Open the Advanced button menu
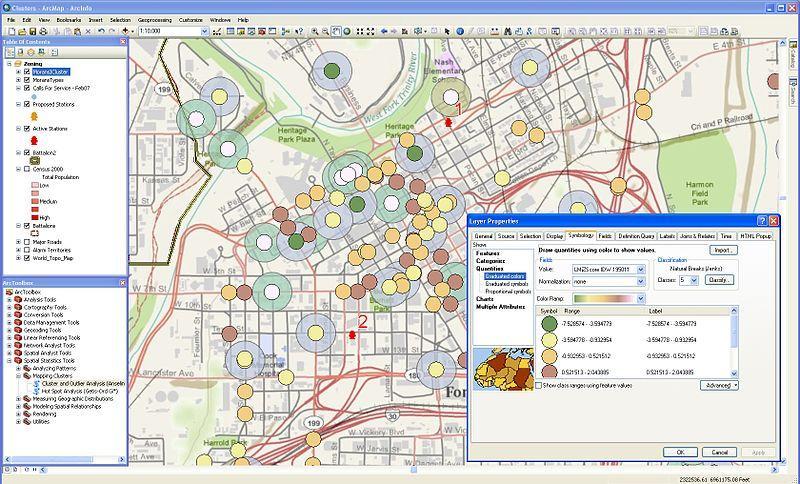 tap(719, 386)
